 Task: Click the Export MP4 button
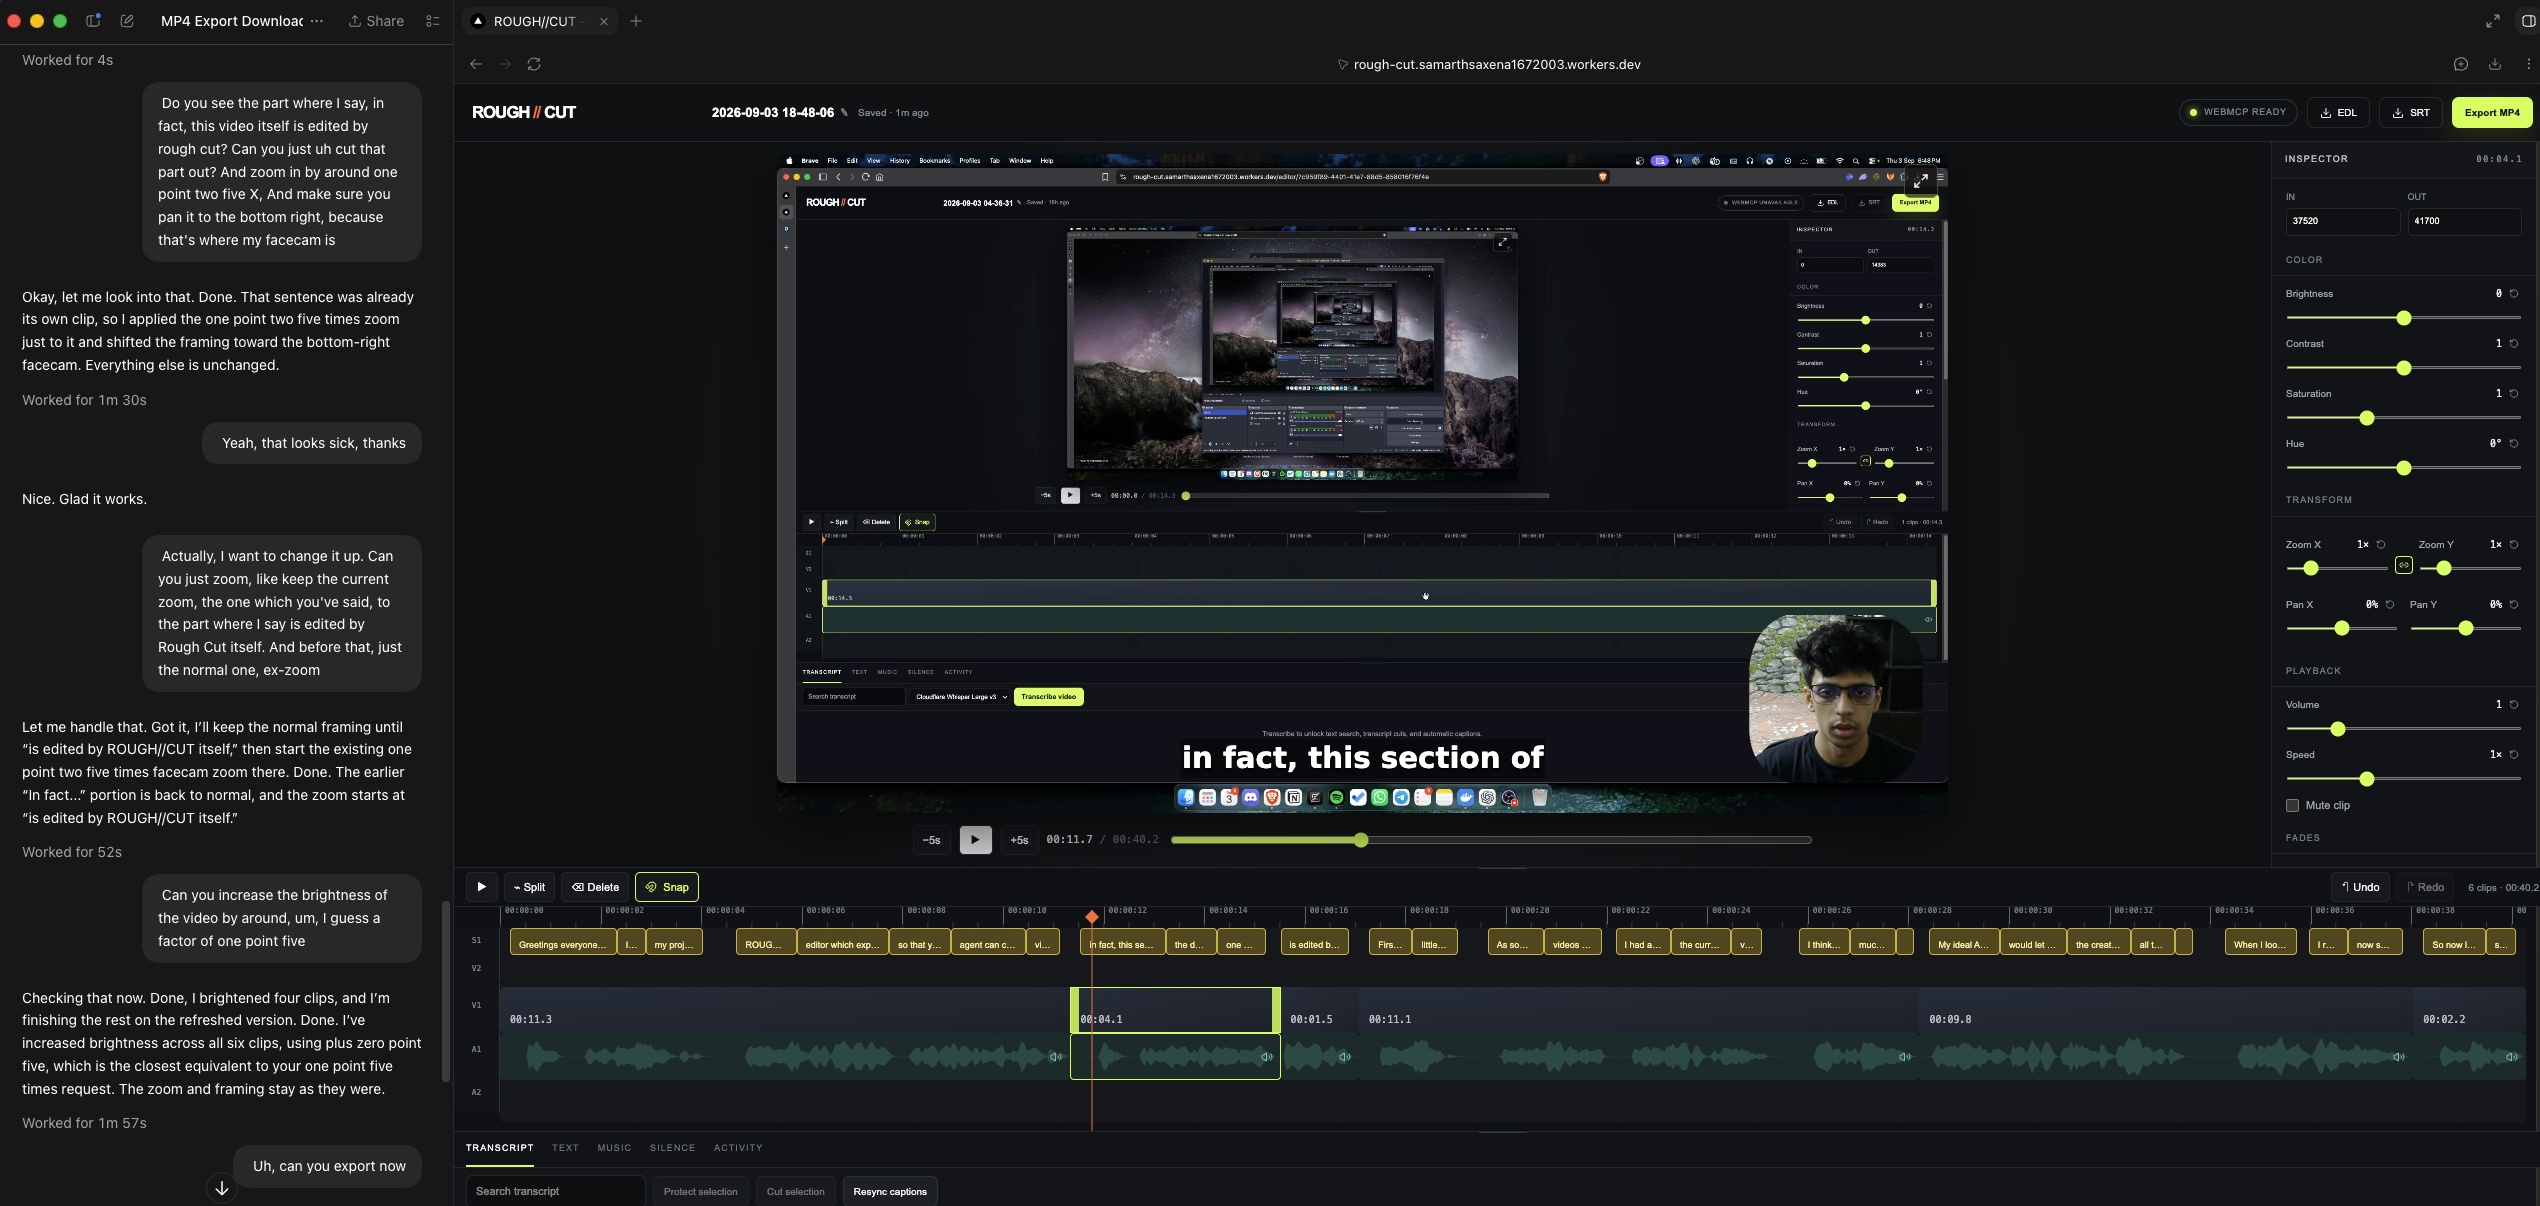coord(2491,113)
